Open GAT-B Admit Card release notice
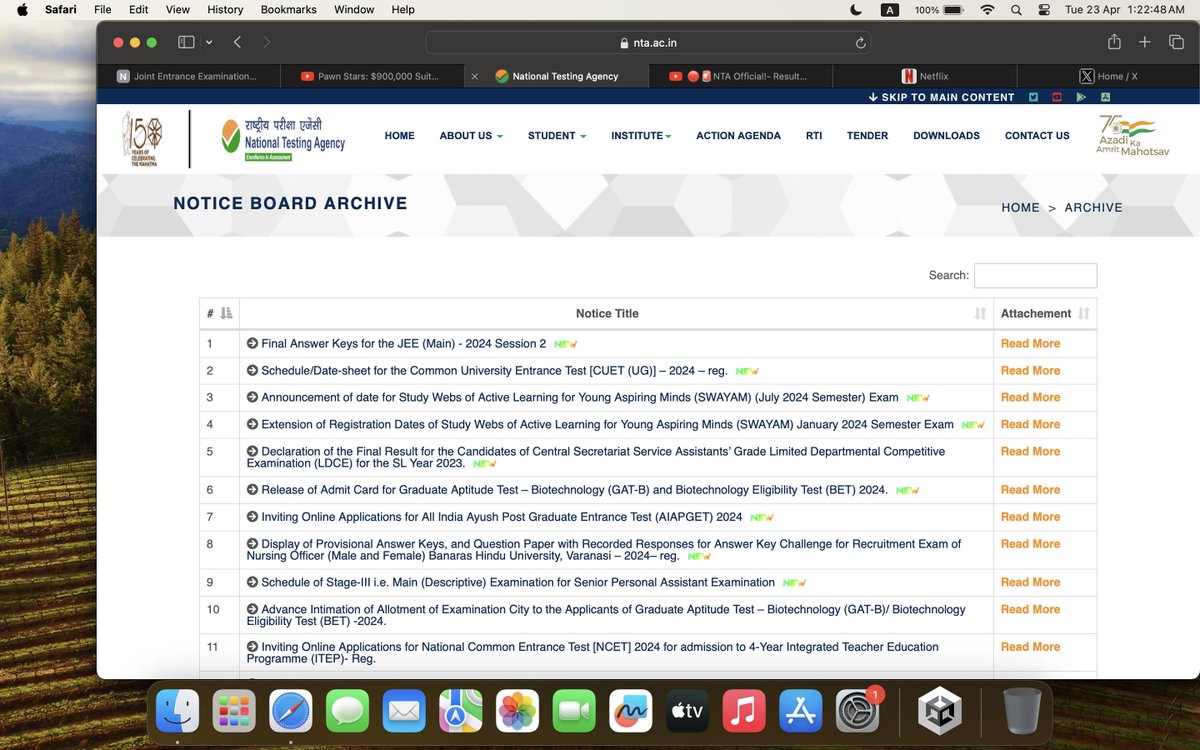 click(574, 490)
